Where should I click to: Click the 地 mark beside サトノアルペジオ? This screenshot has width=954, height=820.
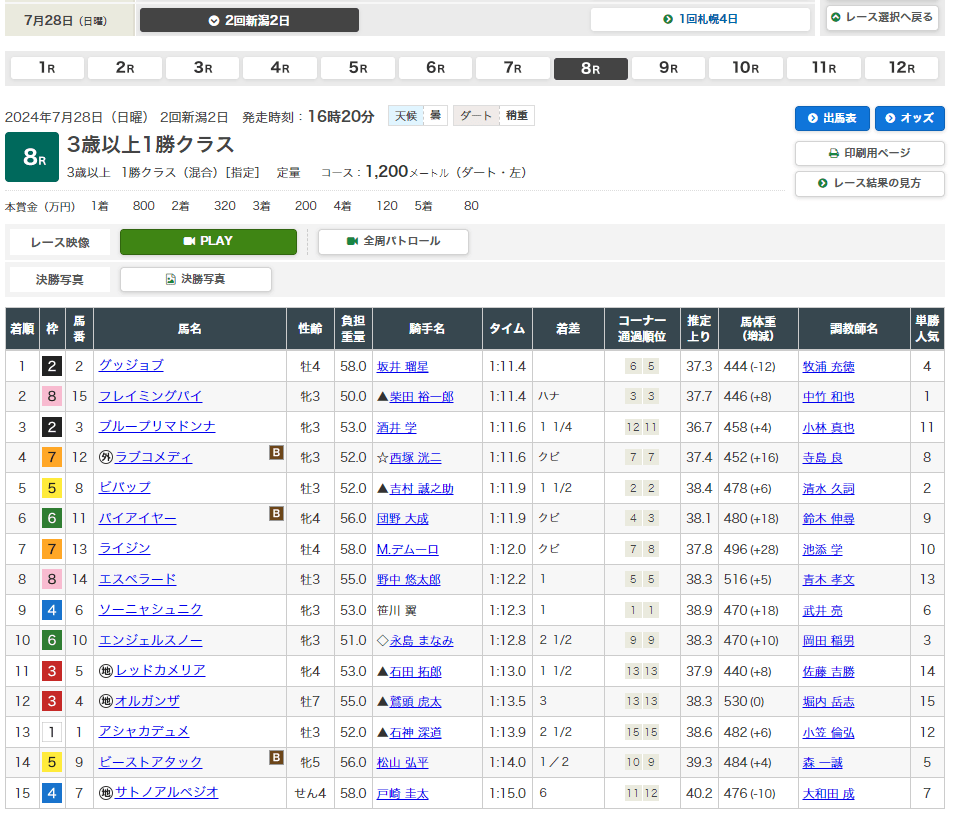coord(106,793)
